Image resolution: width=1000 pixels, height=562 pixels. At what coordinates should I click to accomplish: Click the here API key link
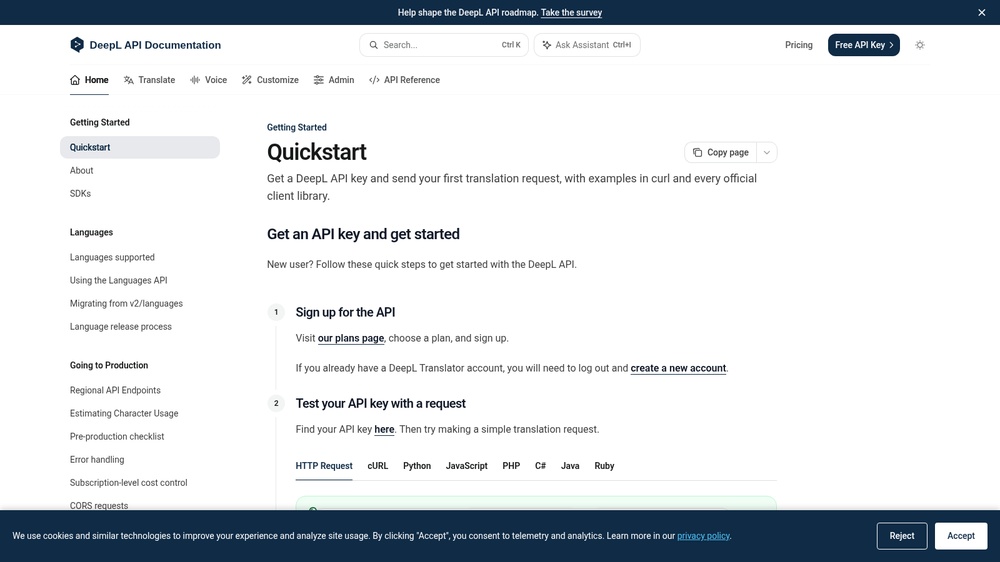pyautogui.click(x=384, y=429)
